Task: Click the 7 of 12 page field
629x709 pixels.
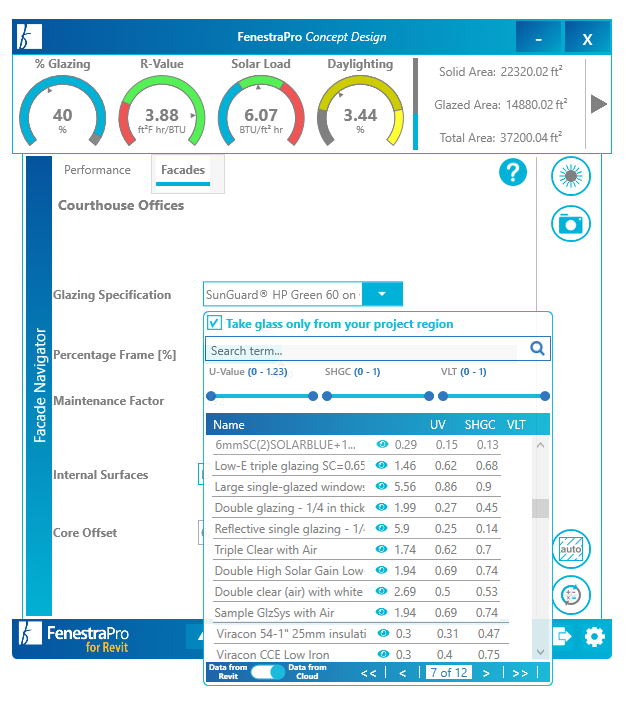Action: click(x=449, y=672)
